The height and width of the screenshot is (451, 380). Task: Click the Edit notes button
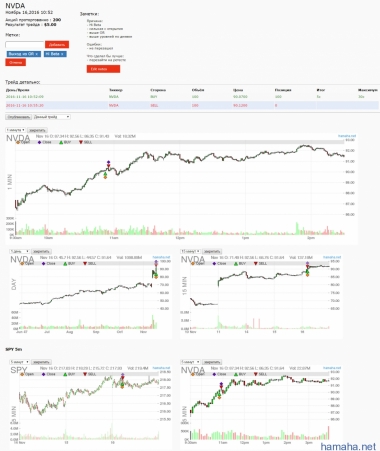[x=103, y=69]
